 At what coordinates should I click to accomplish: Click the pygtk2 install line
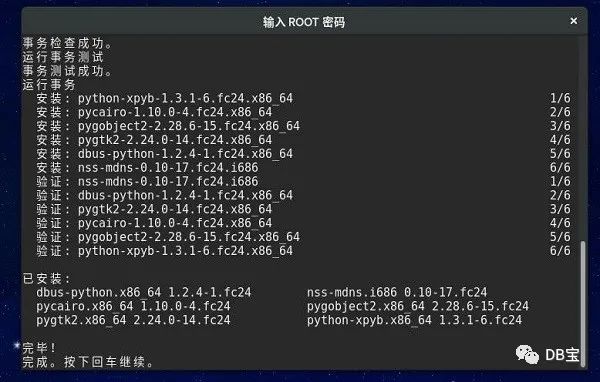pos(303,140)
